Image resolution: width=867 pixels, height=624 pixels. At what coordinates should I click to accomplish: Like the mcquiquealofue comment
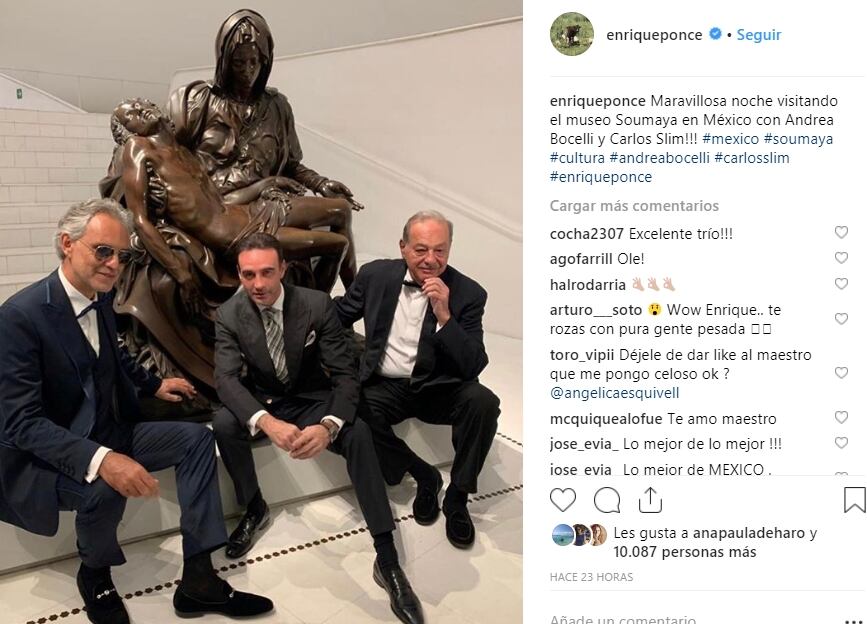point(841,417)
